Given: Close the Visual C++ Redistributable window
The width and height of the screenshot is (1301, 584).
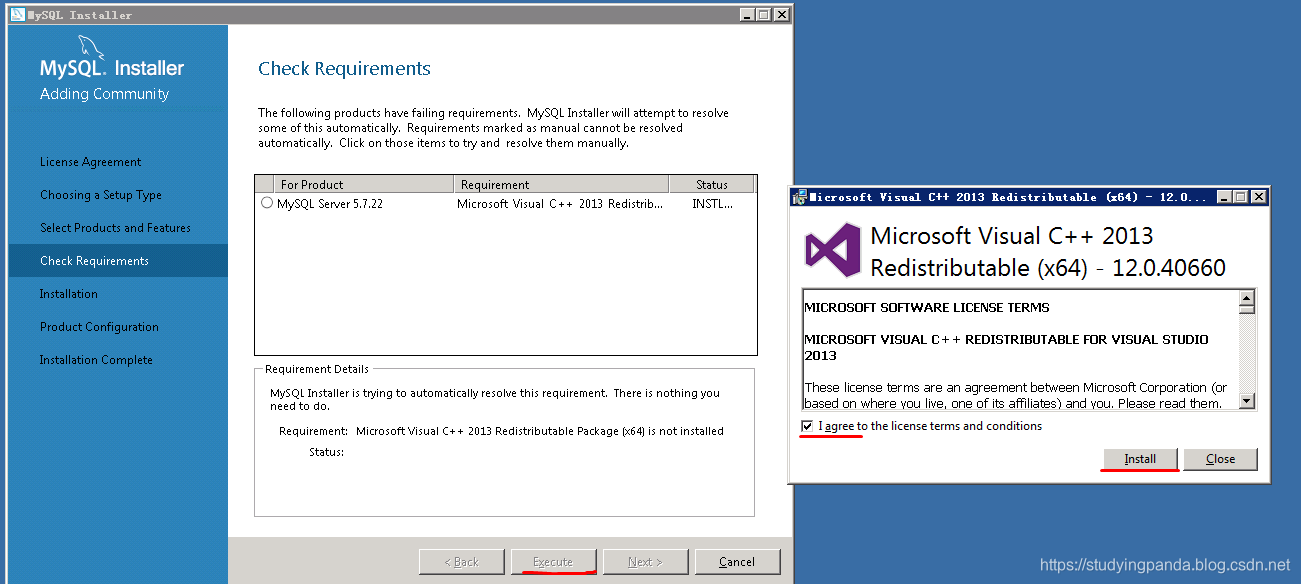Looking at the screenshot, I should point(1257,197).
